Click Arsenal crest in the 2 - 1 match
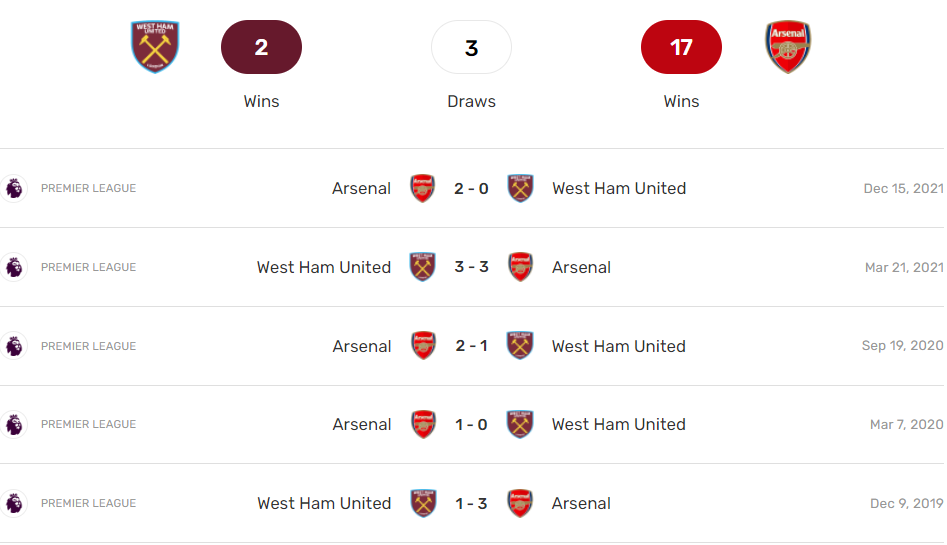947x545 pixels. [423, 346]
